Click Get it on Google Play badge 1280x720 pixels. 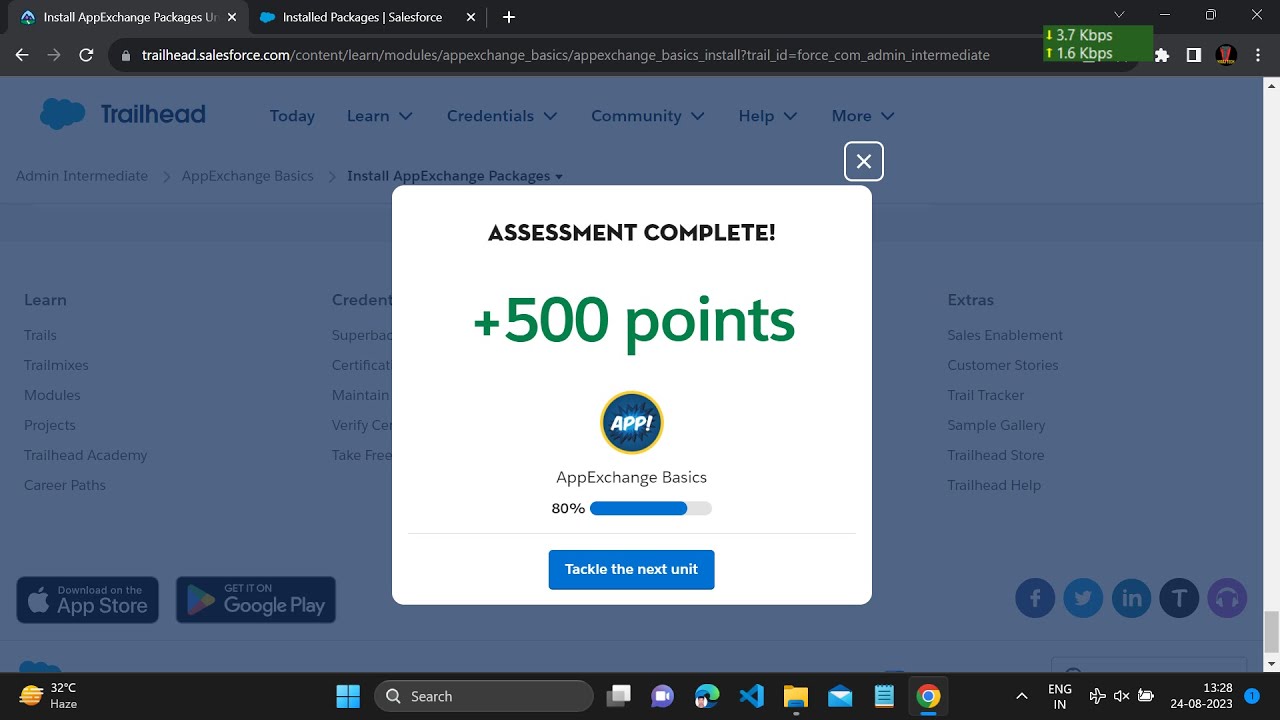[x=256, y=600]
